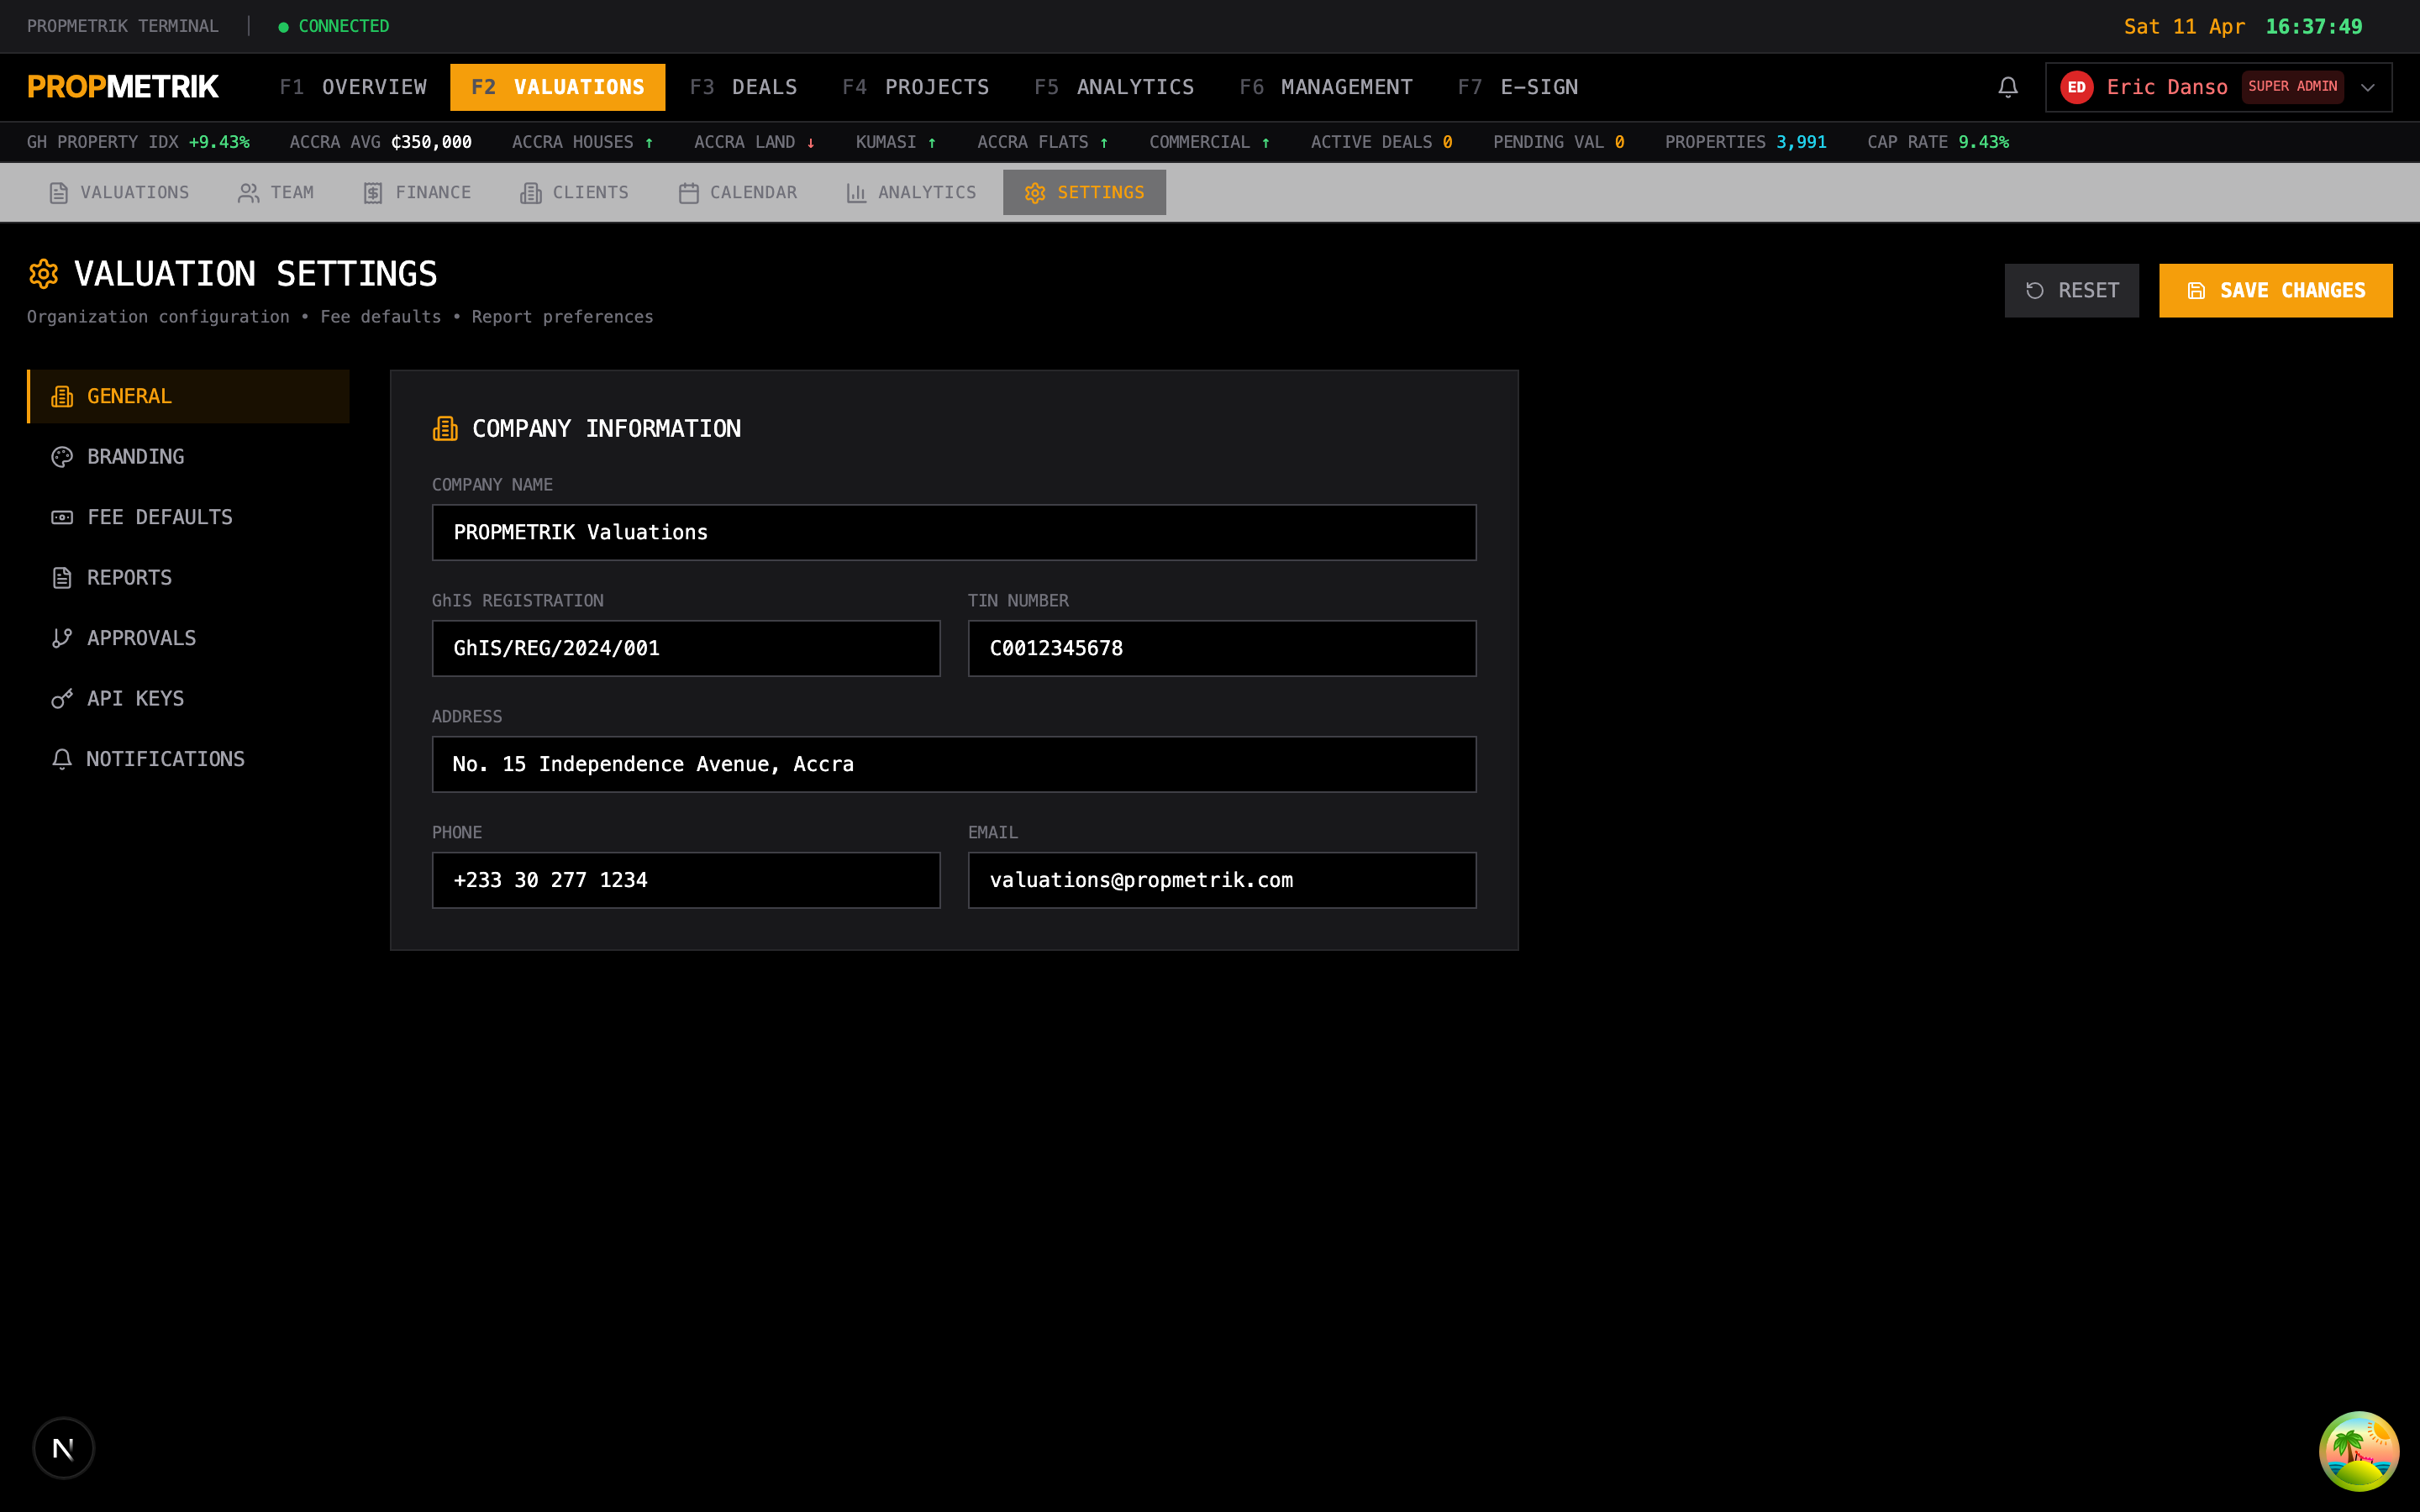The image size is (2420, 1512).
Task: Click the Branding palette icon
Action: [62, 457]
